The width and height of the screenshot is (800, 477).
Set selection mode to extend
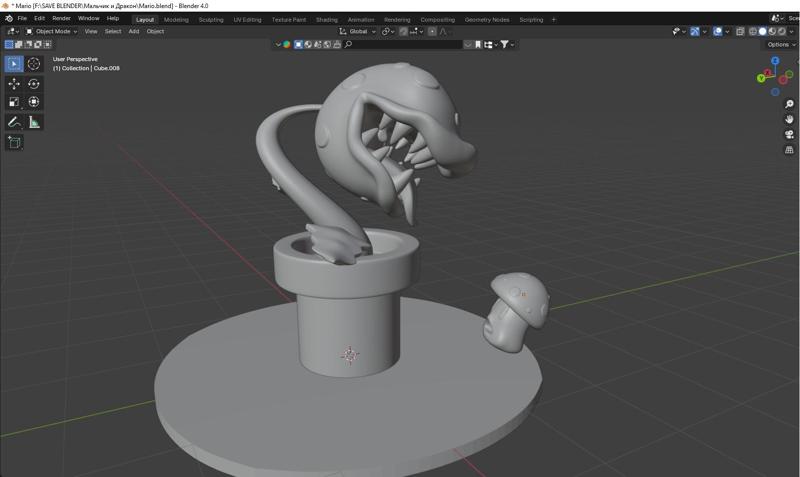click(x=18, y=44)
